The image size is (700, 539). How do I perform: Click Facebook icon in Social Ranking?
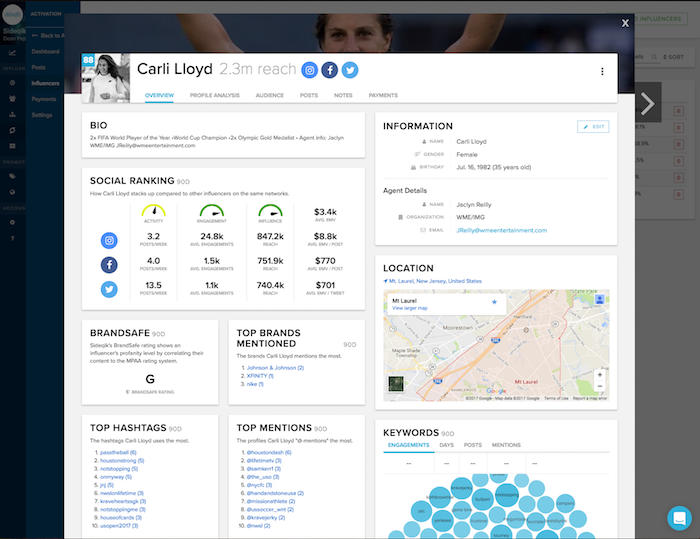109,265
